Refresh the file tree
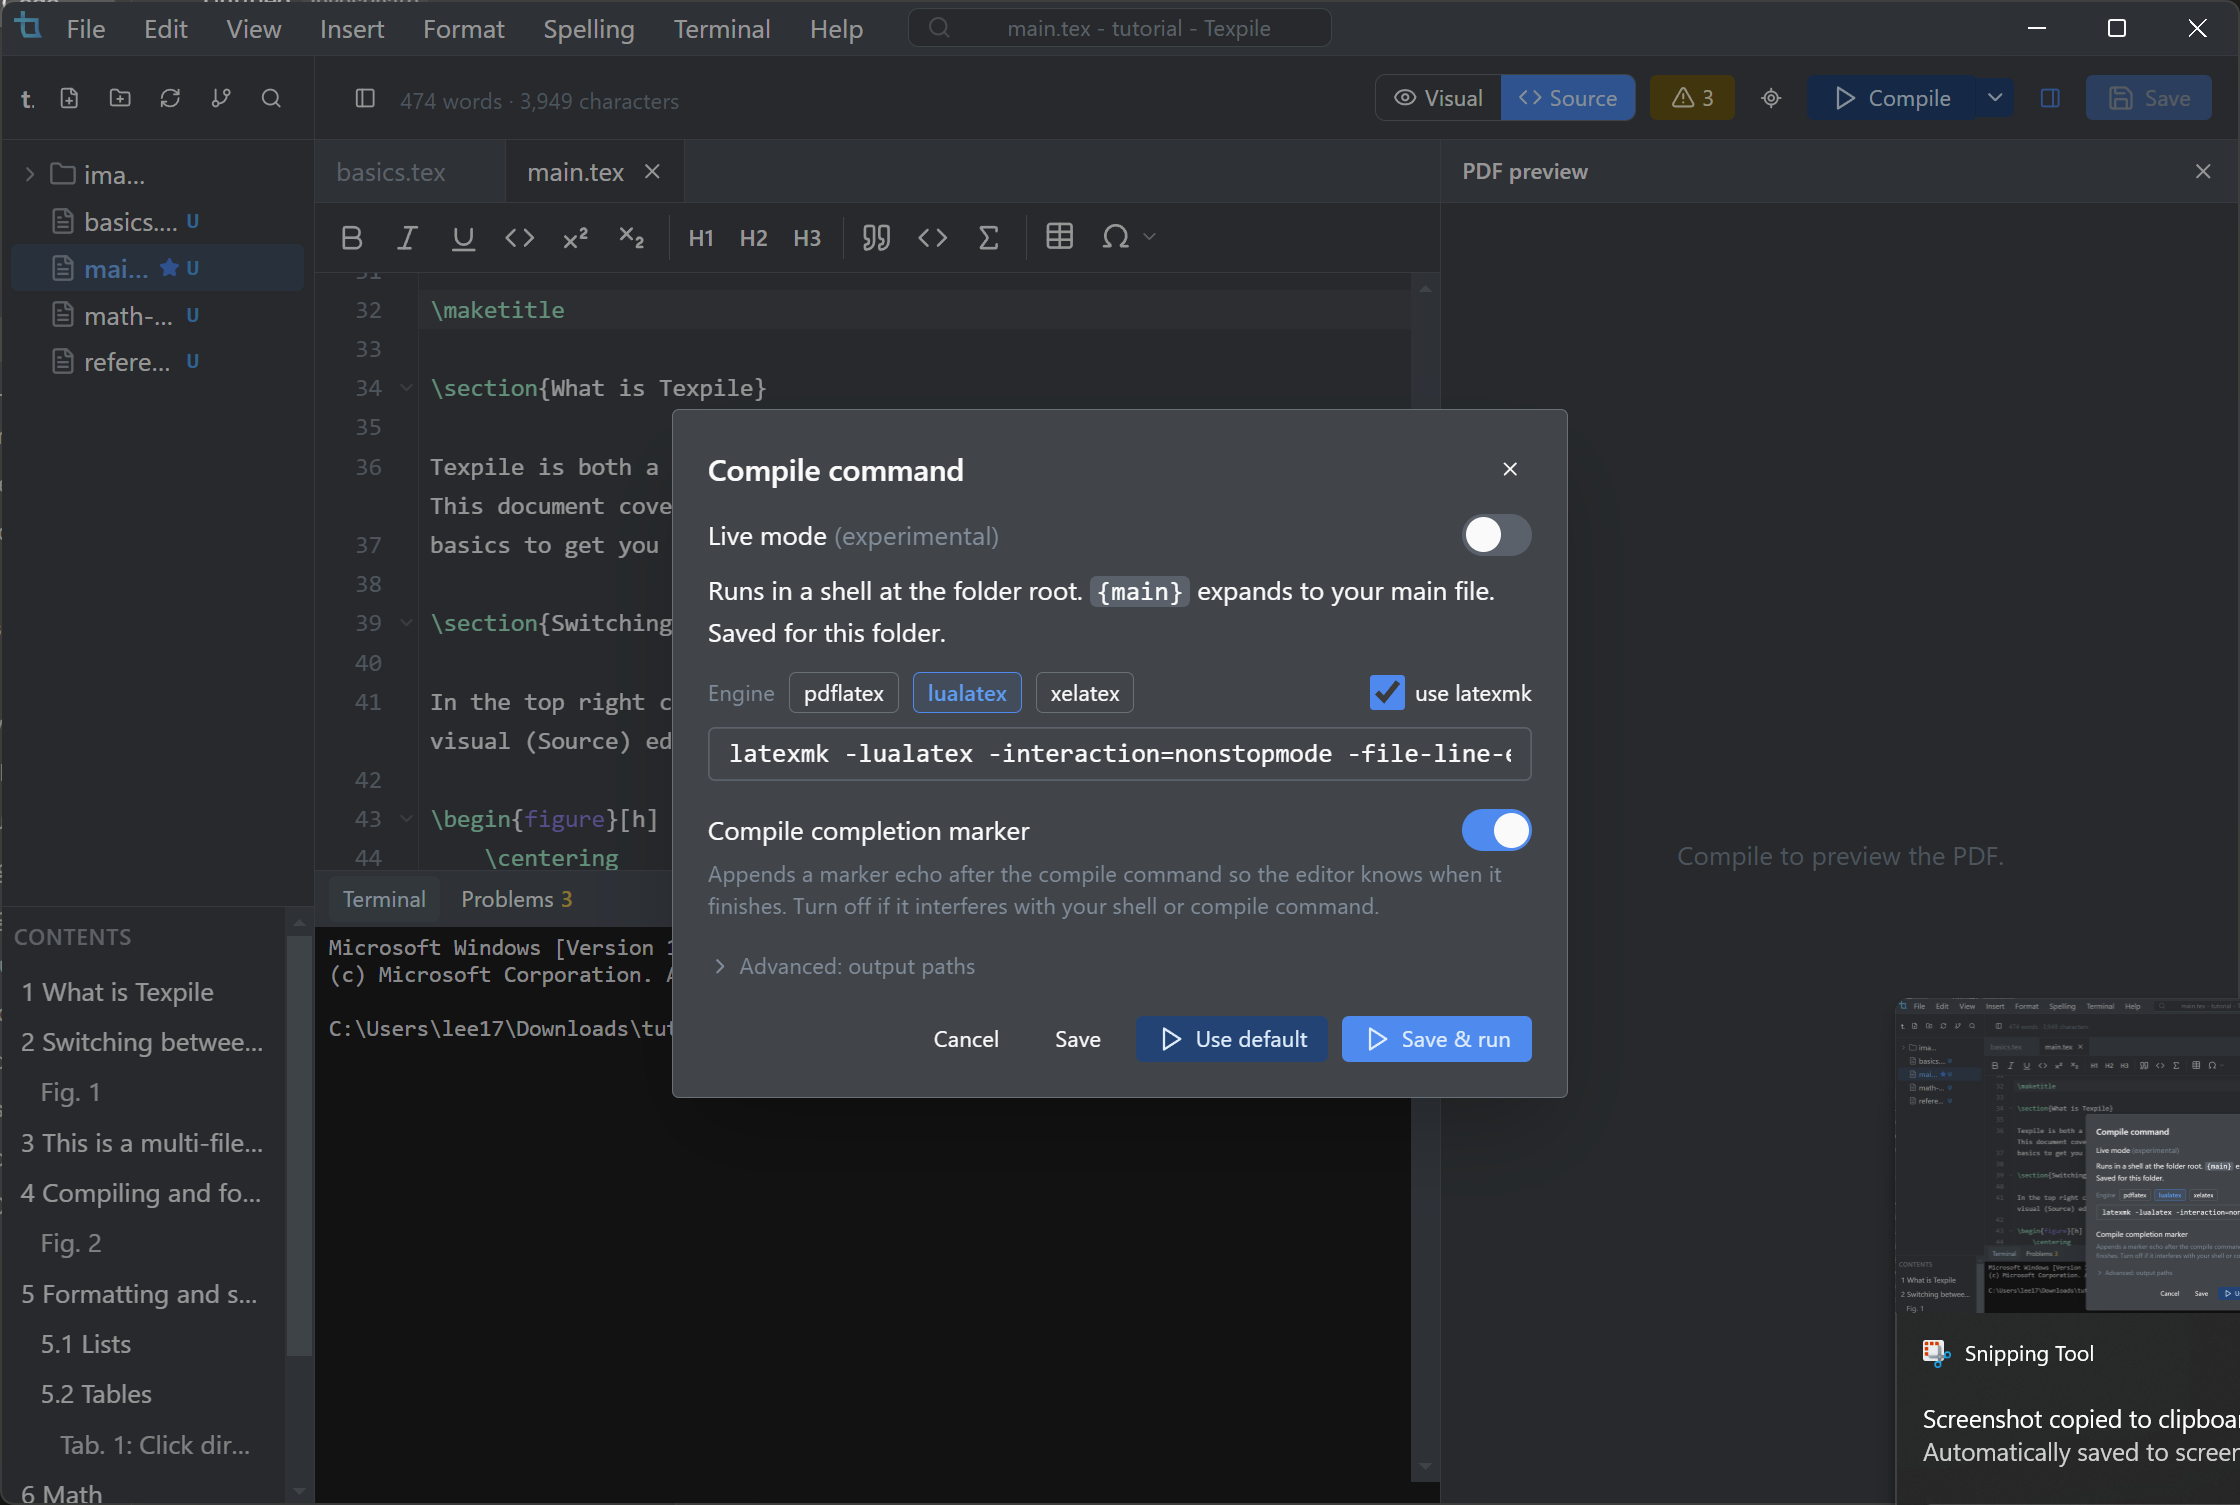The image size is (2240, 1505). coord(170,98)
